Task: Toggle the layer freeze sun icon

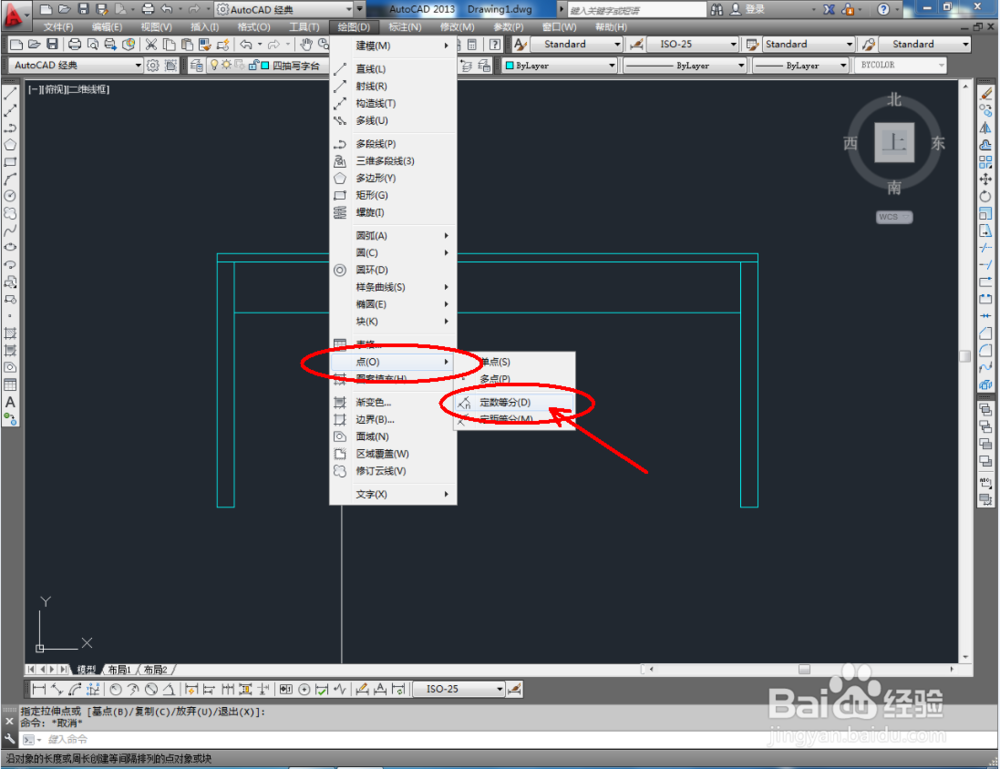Action: [226, 65]
